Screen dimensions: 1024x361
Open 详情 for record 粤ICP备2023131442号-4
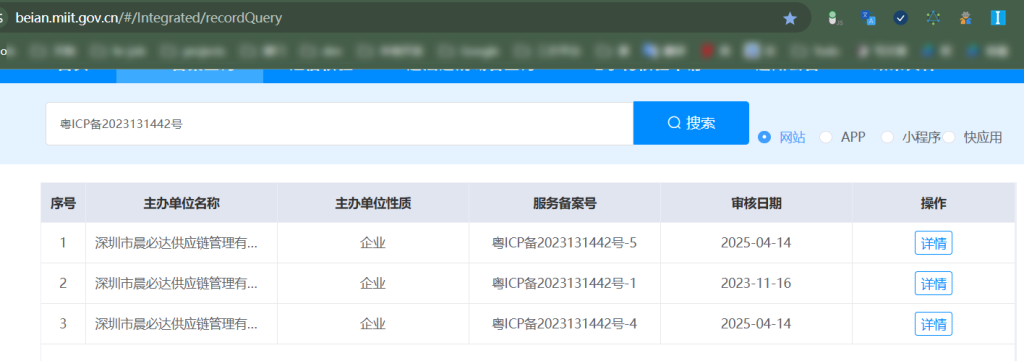pos(933,324)
